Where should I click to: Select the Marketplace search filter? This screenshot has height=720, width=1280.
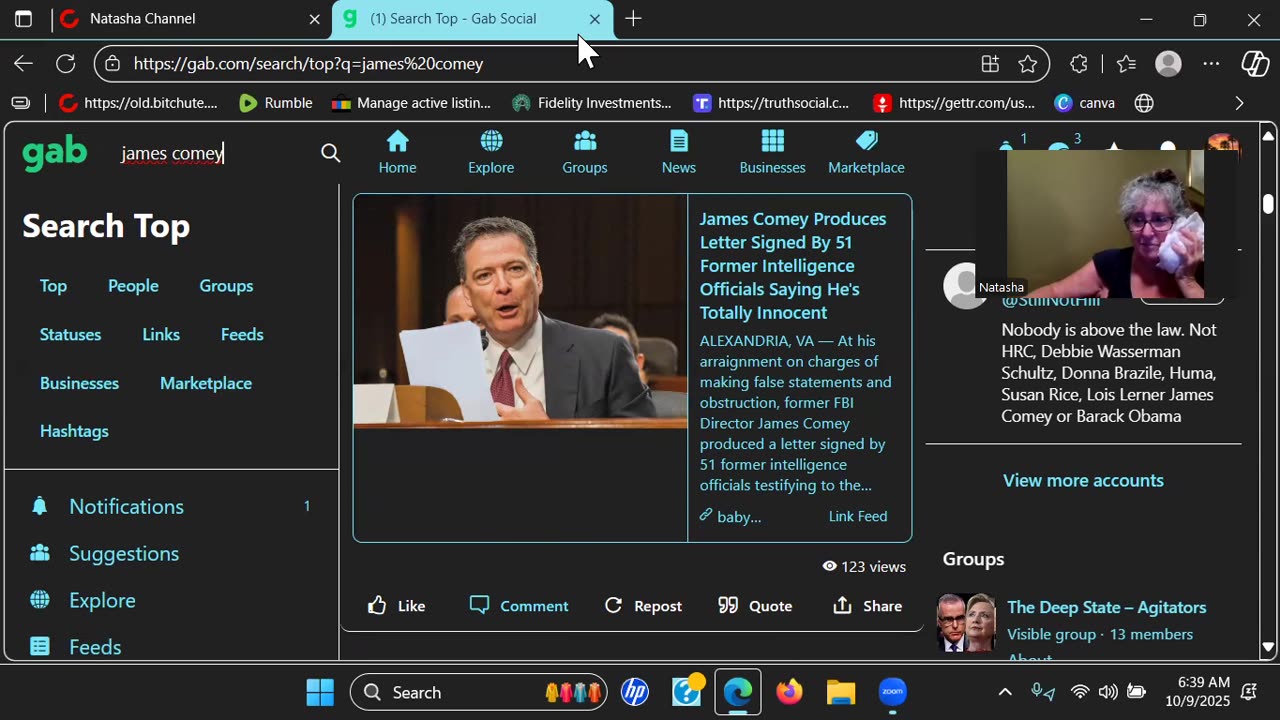(206, 384)
